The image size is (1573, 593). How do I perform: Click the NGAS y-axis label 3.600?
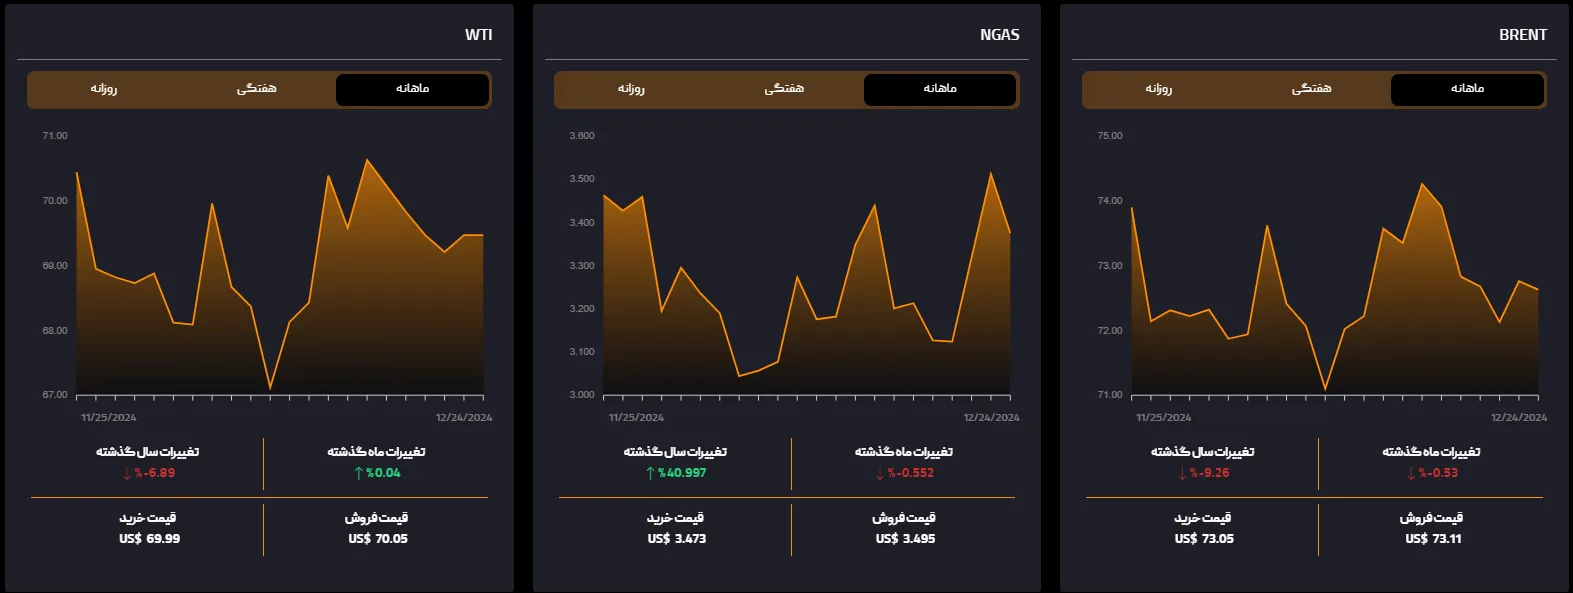(582, 136)
